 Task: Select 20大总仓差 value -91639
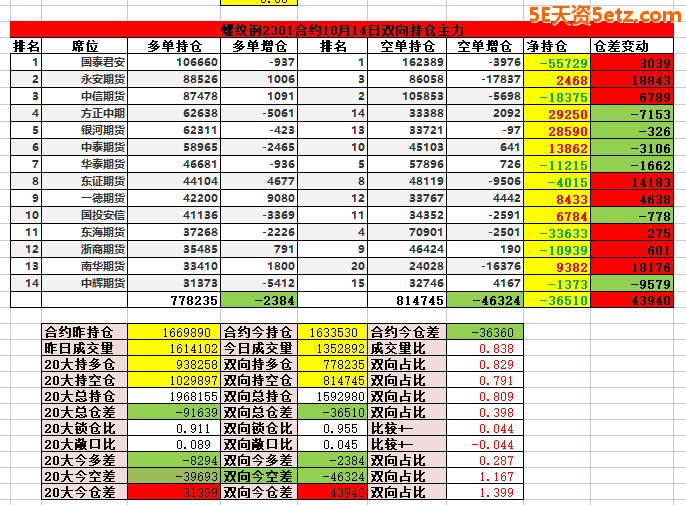click(x=174, y=412)
